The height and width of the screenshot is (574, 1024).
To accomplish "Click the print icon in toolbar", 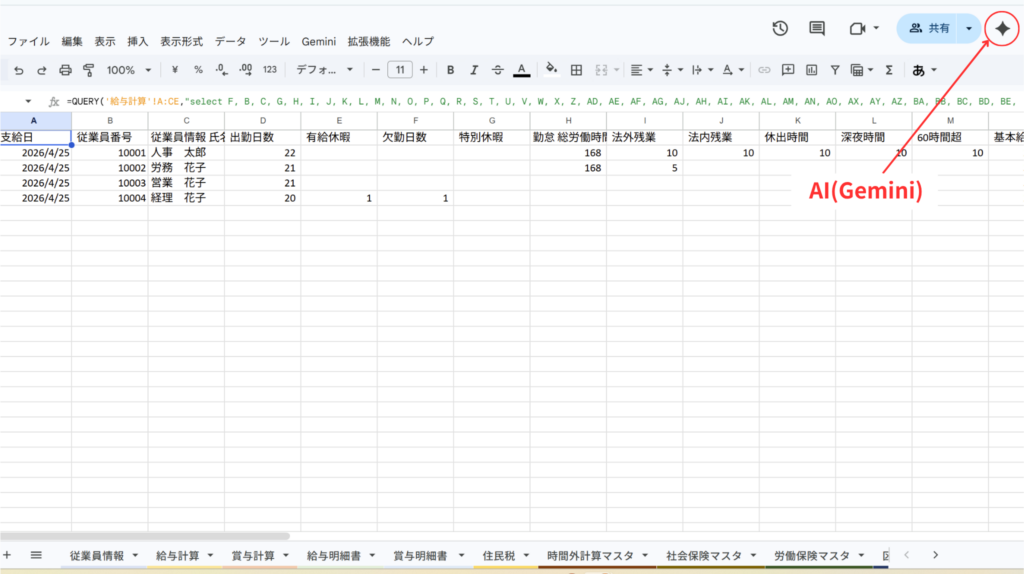I will coord(65,70).
